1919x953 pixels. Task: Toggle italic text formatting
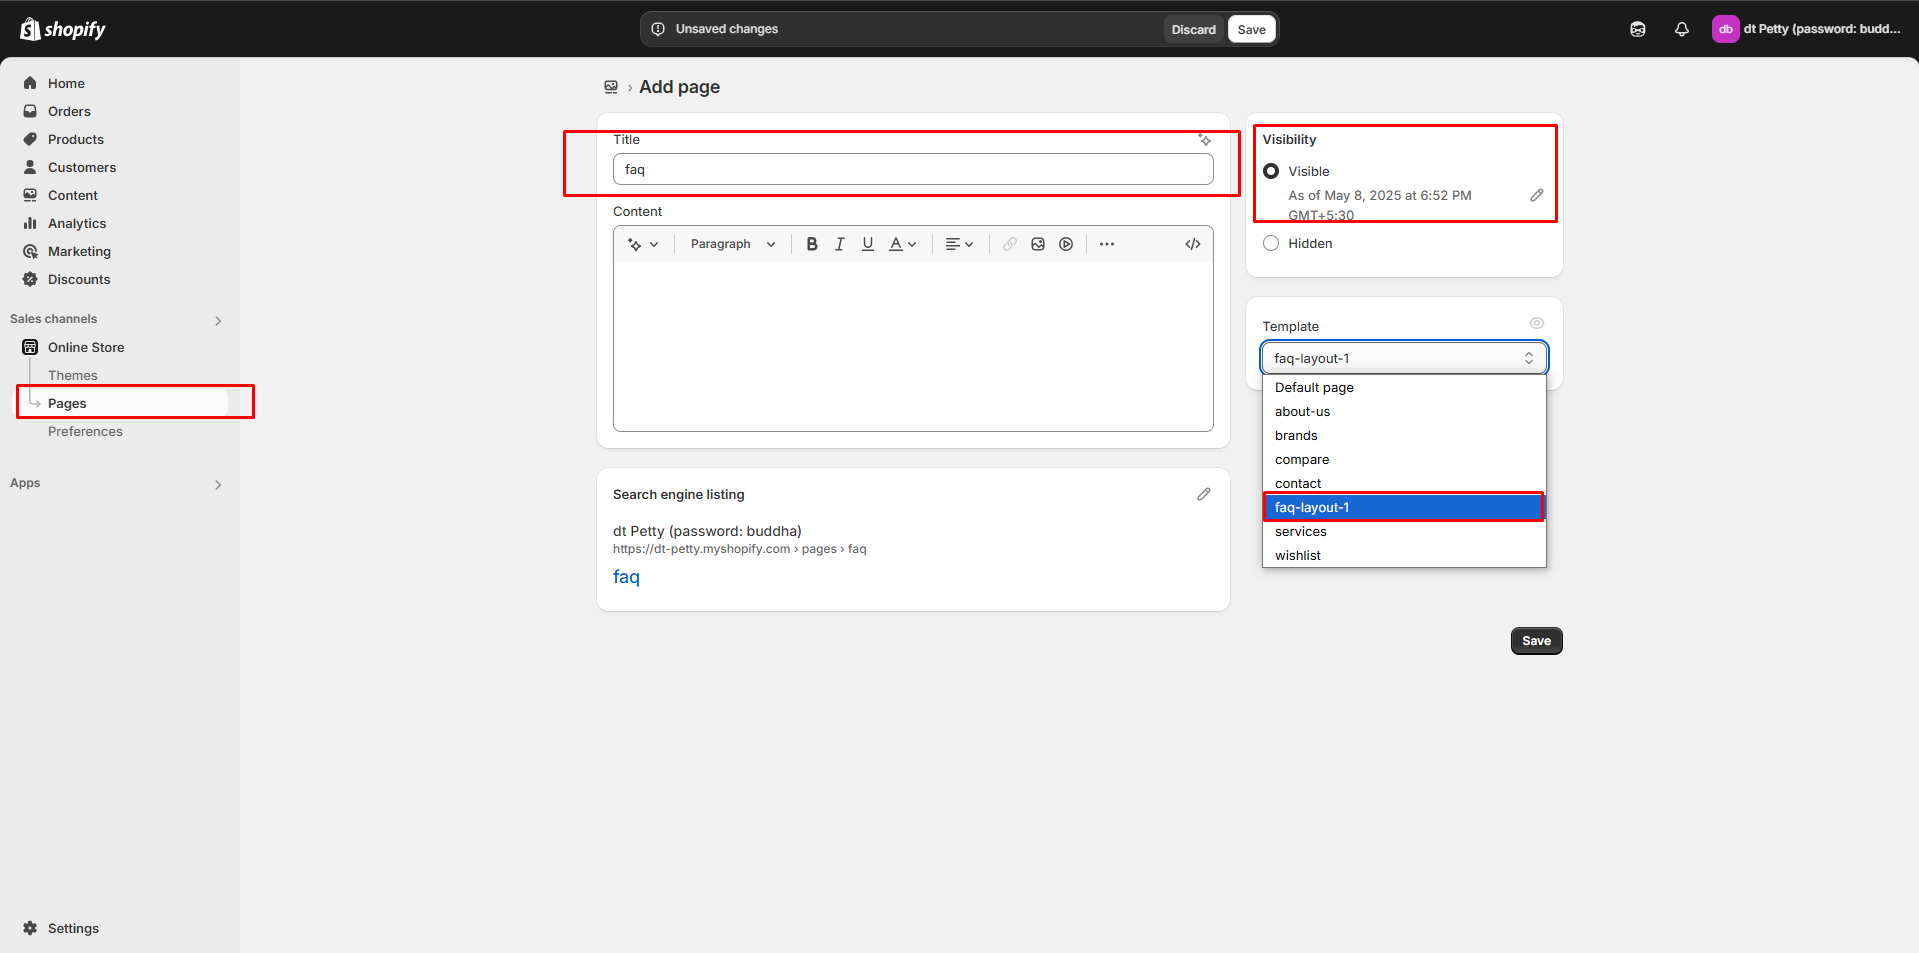click(x=840, y=244)
